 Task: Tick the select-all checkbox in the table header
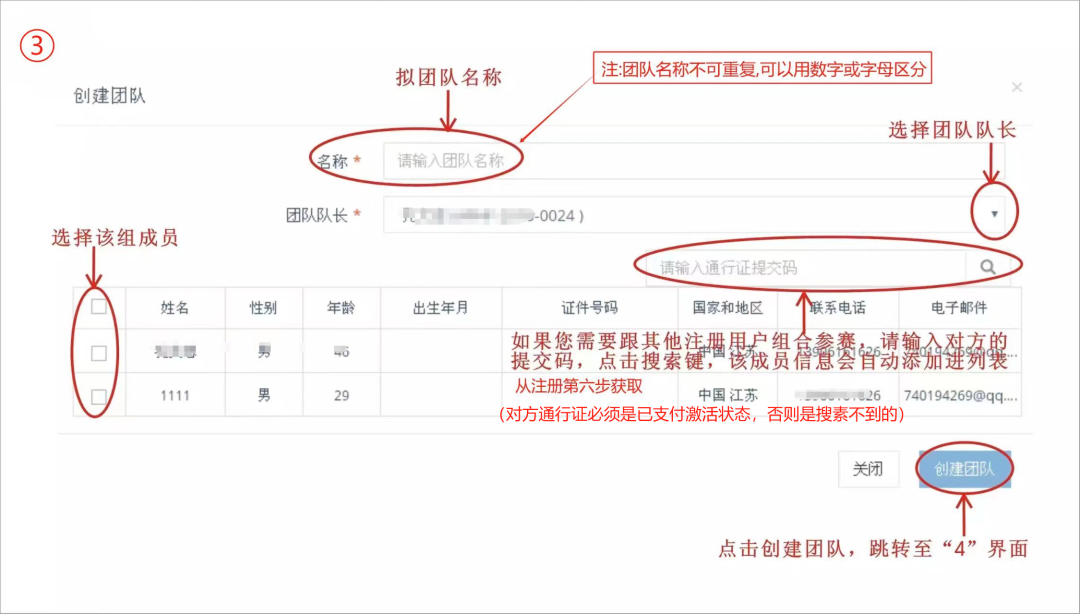[99, 307]
